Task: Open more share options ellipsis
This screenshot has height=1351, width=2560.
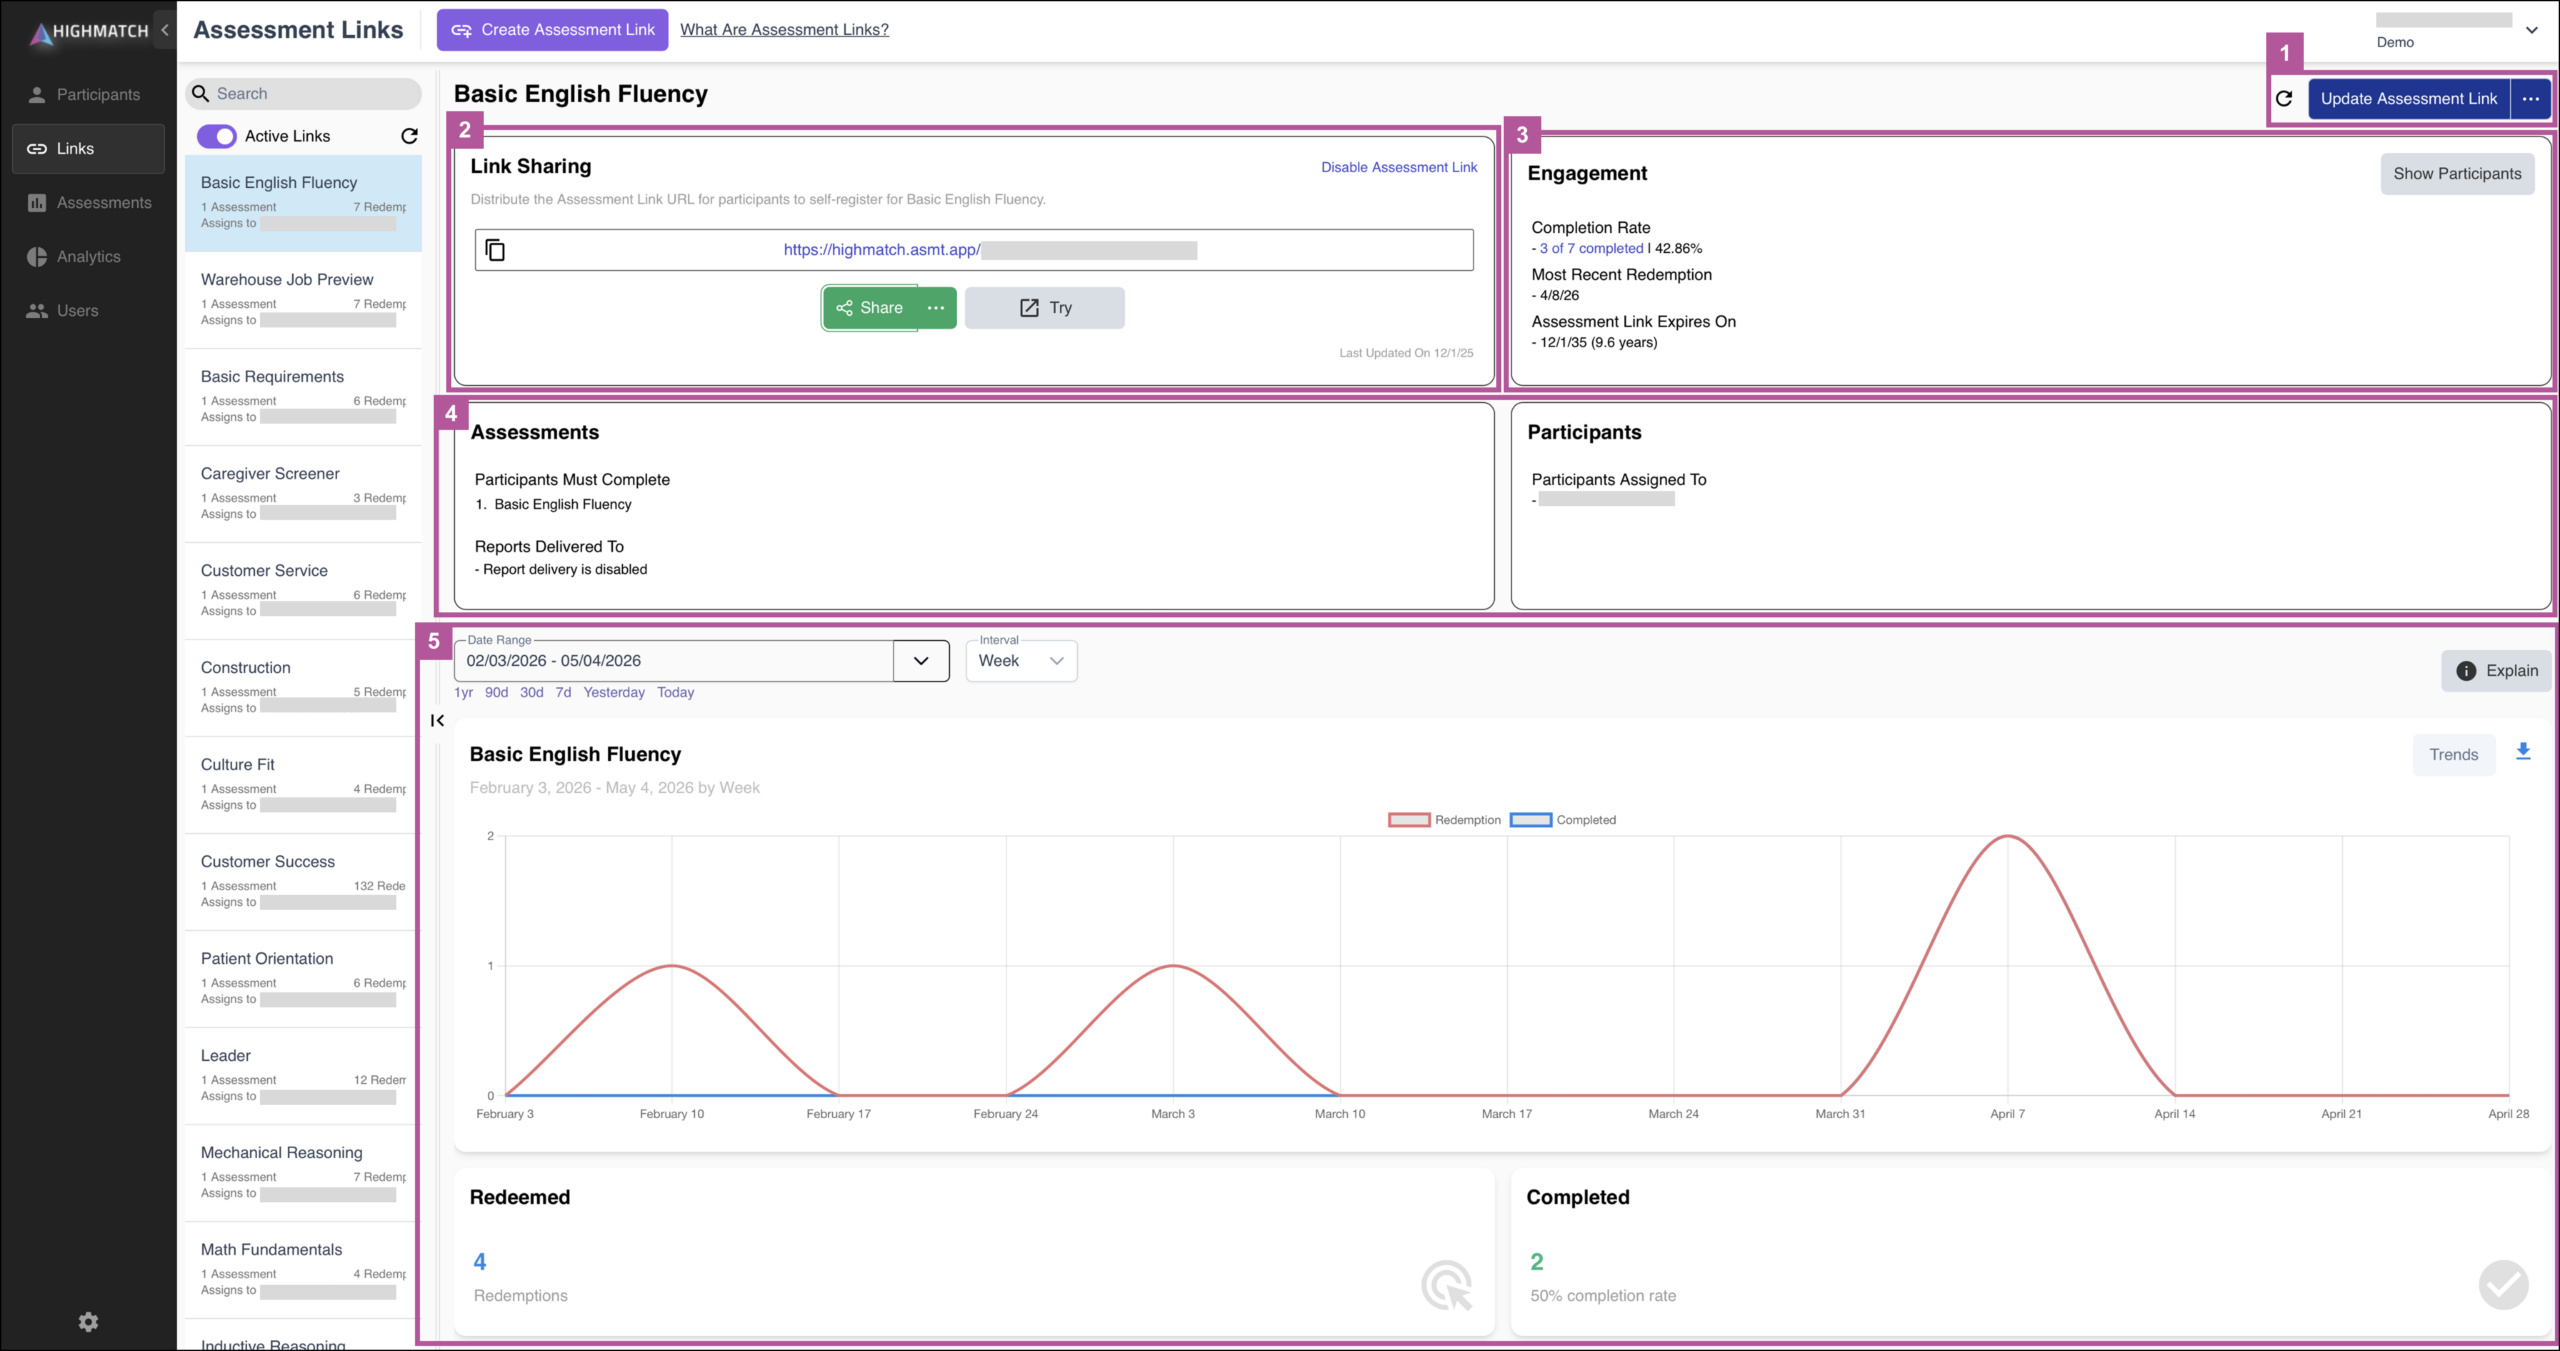Action: 936,308
